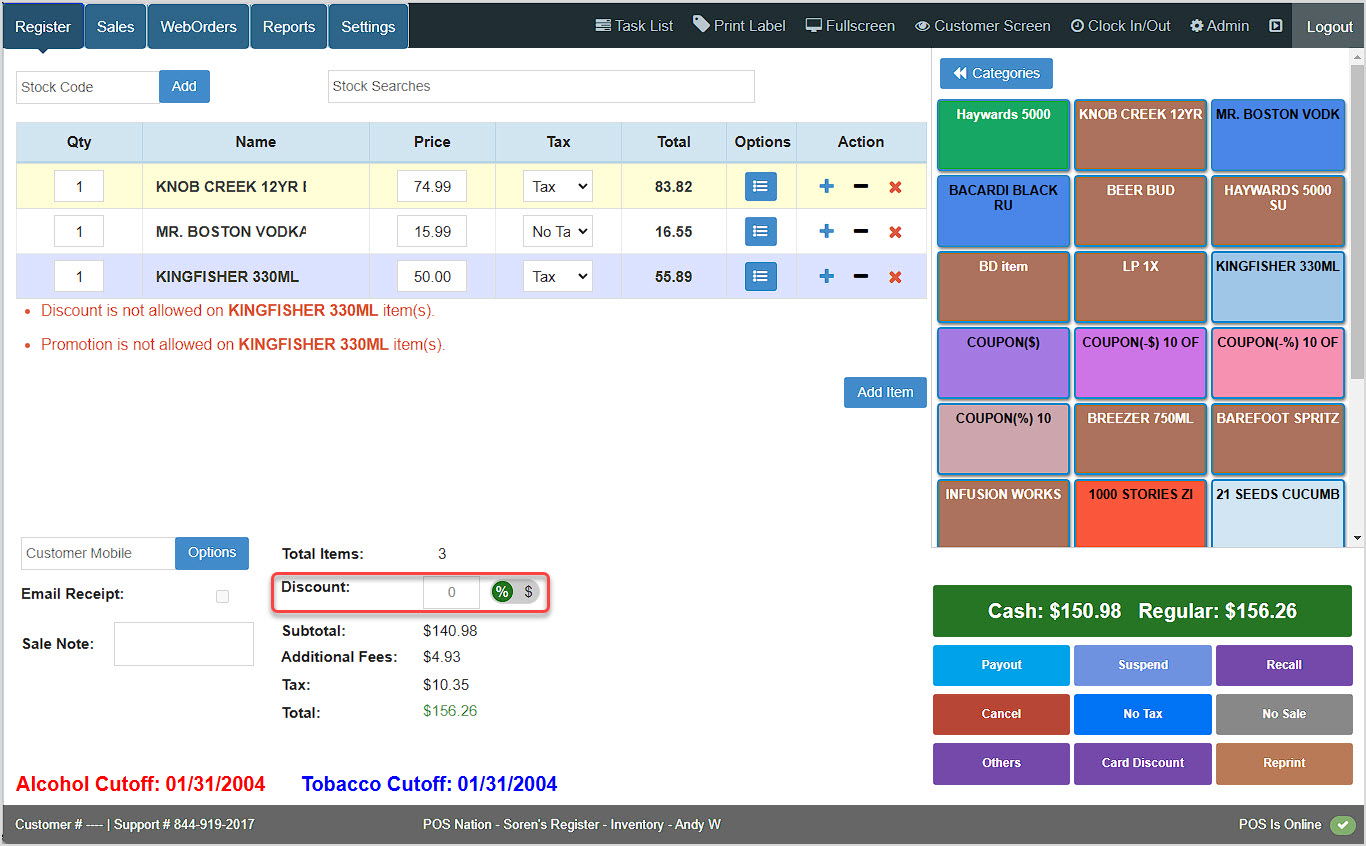1366x846 pixels.
Task: Open the Settings tab
Action: (x=367, y=25)
